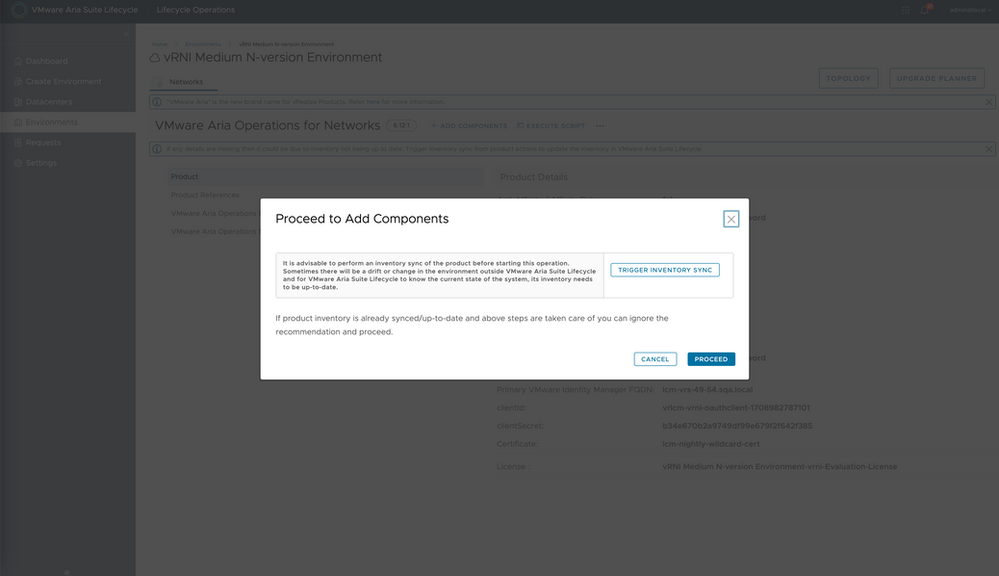Click the Datacenters sidebar icon
The height and width of the screenshot is (576, 999).
[x=18, y=102]
